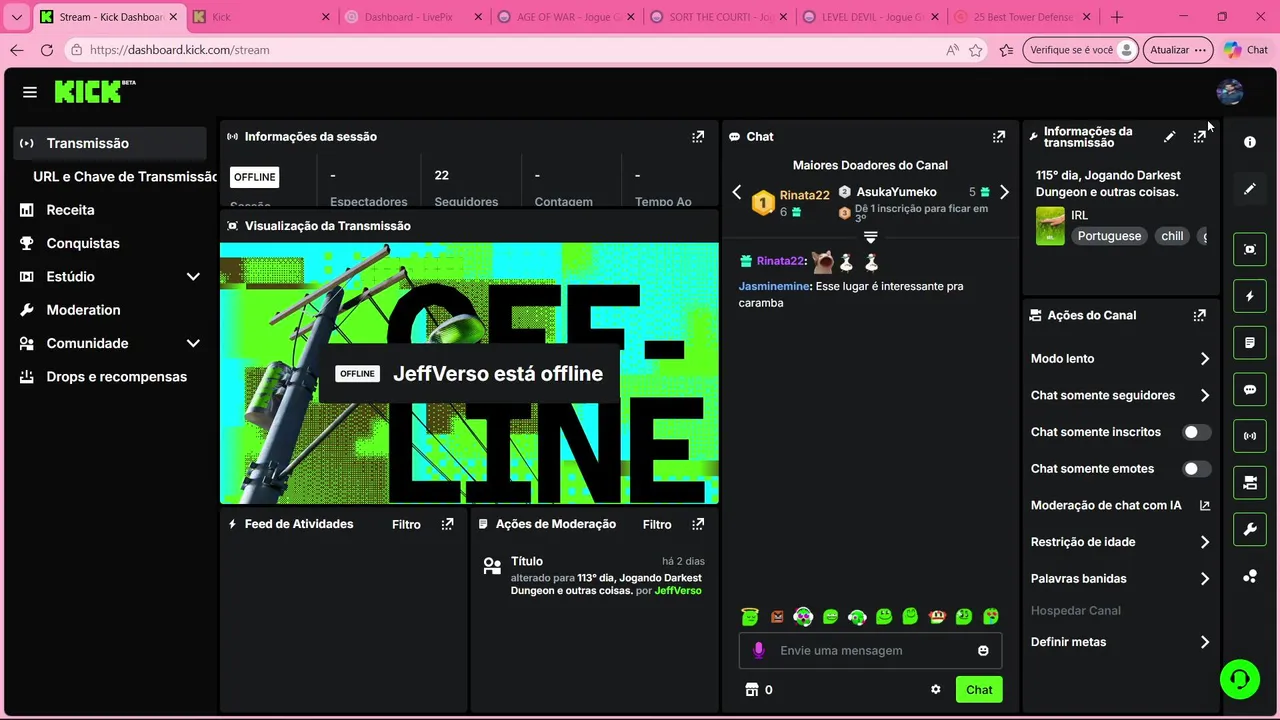The image size is (1280, 720).
Task: Edit stream info with the pencil icon in Informações da transmissão
Action: tap(1169, 137)
